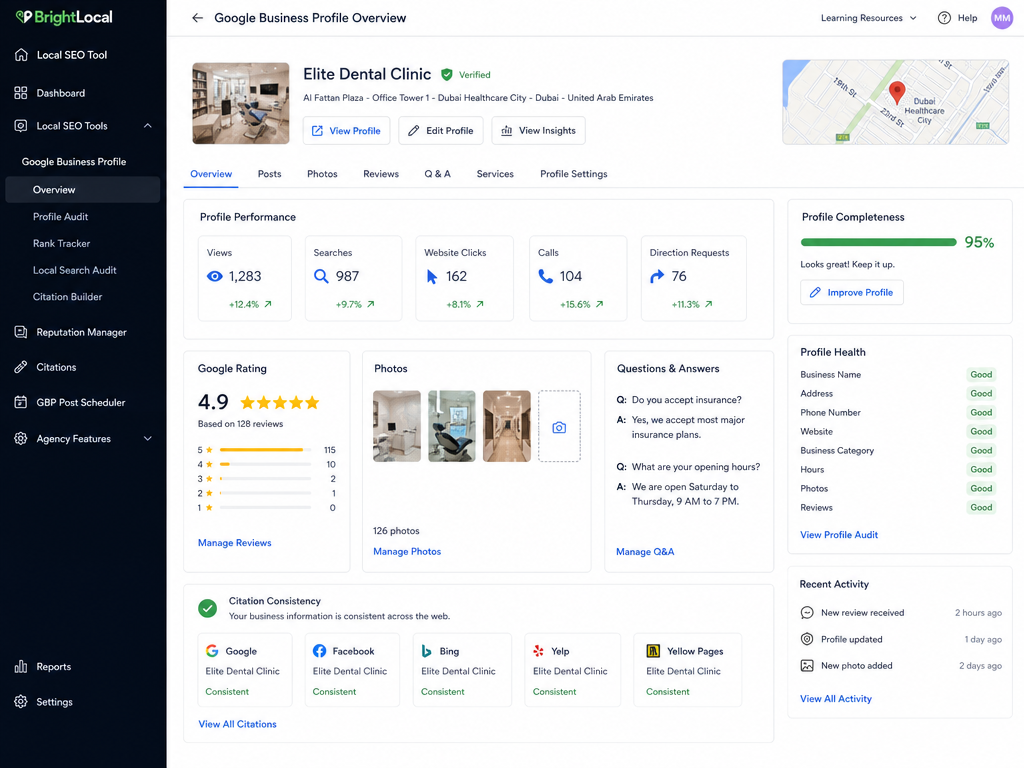Click the 5-star rating distribution bar
The height and width of the screenshot is (768, 1024).
pyautogui.click(x=265, y=450)
